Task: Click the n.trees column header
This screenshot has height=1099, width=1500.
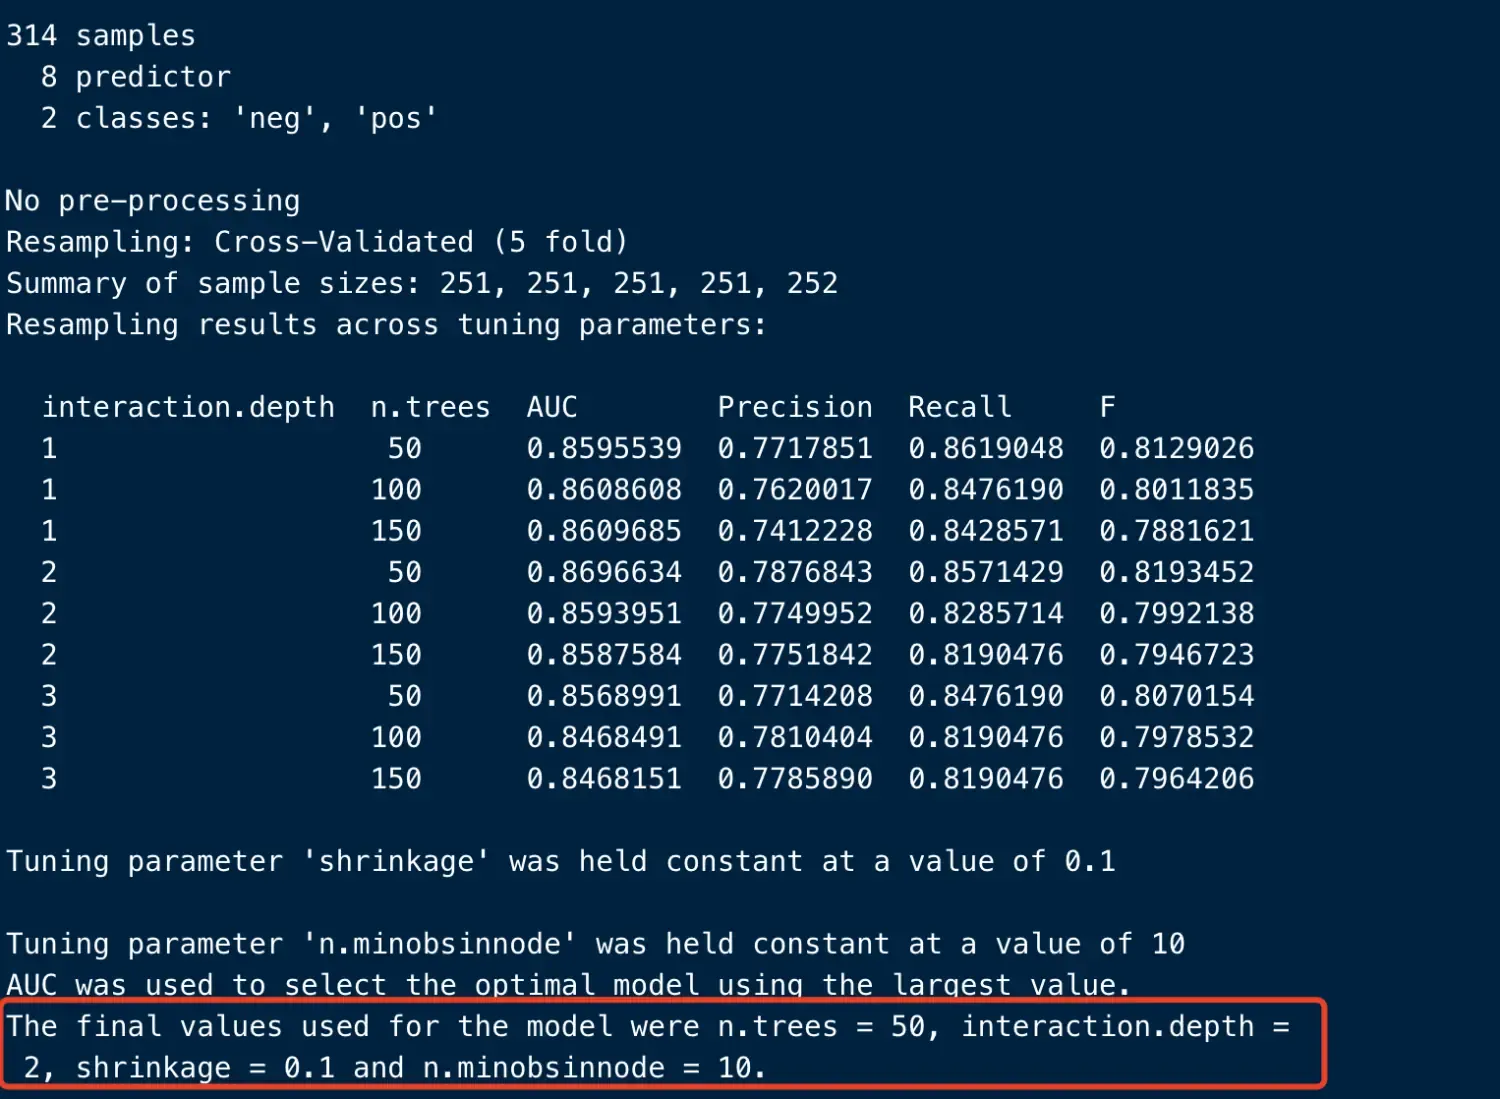Action: pyautogui.click(x=430, y=407)
